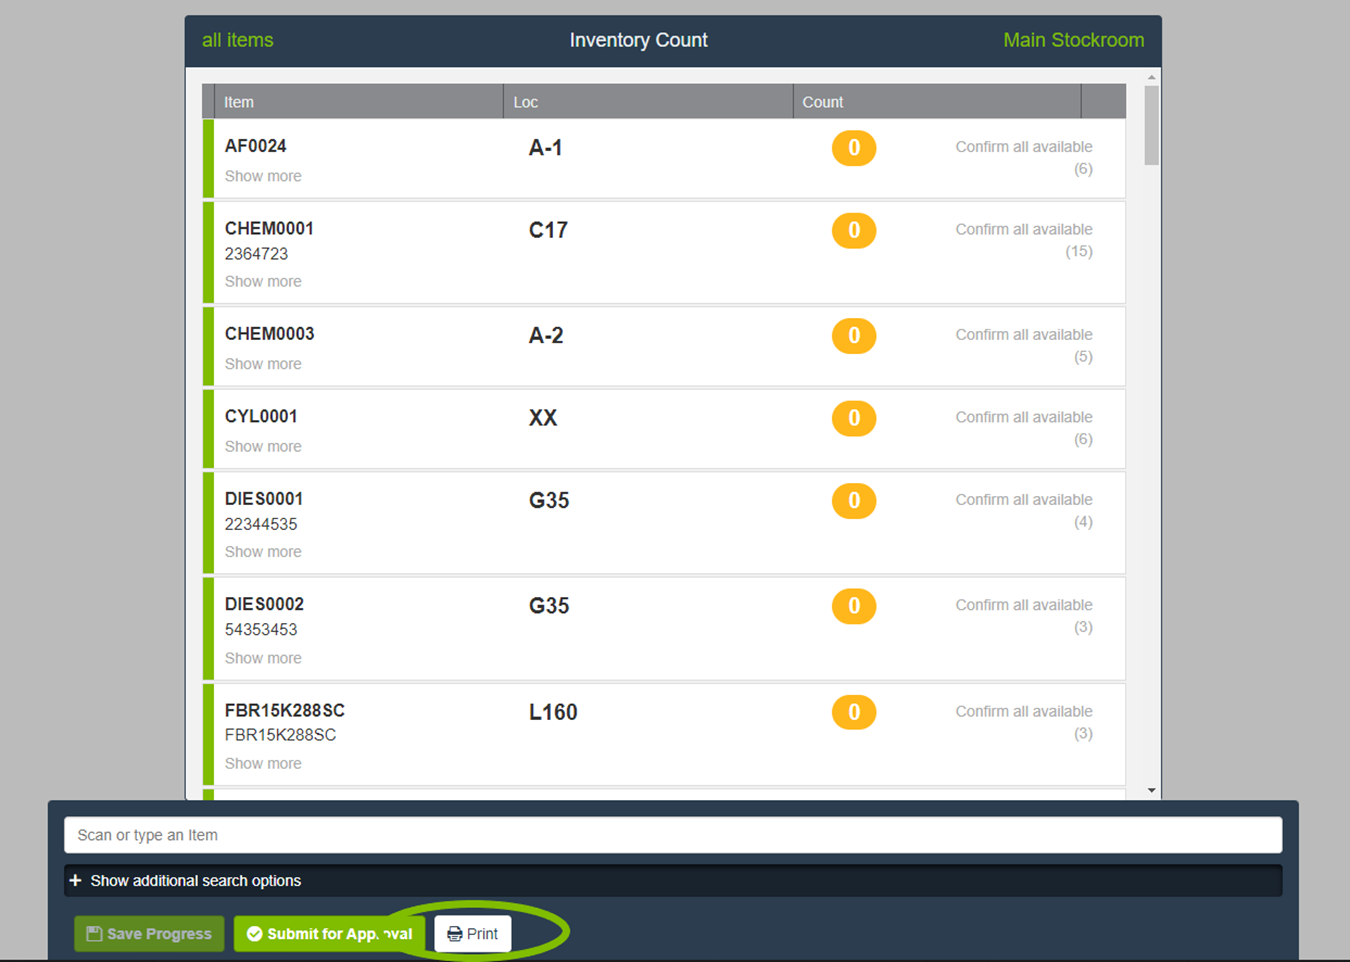Click the Scan or type an Item field
Viewport: 1350px width, 962px height.
[672, 835]
